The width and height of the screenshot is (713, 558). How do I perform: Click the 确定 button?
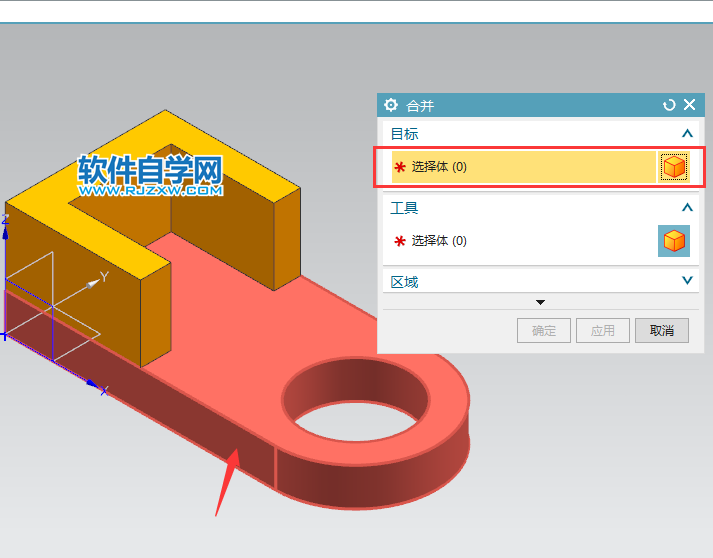[x=544, y=331]
